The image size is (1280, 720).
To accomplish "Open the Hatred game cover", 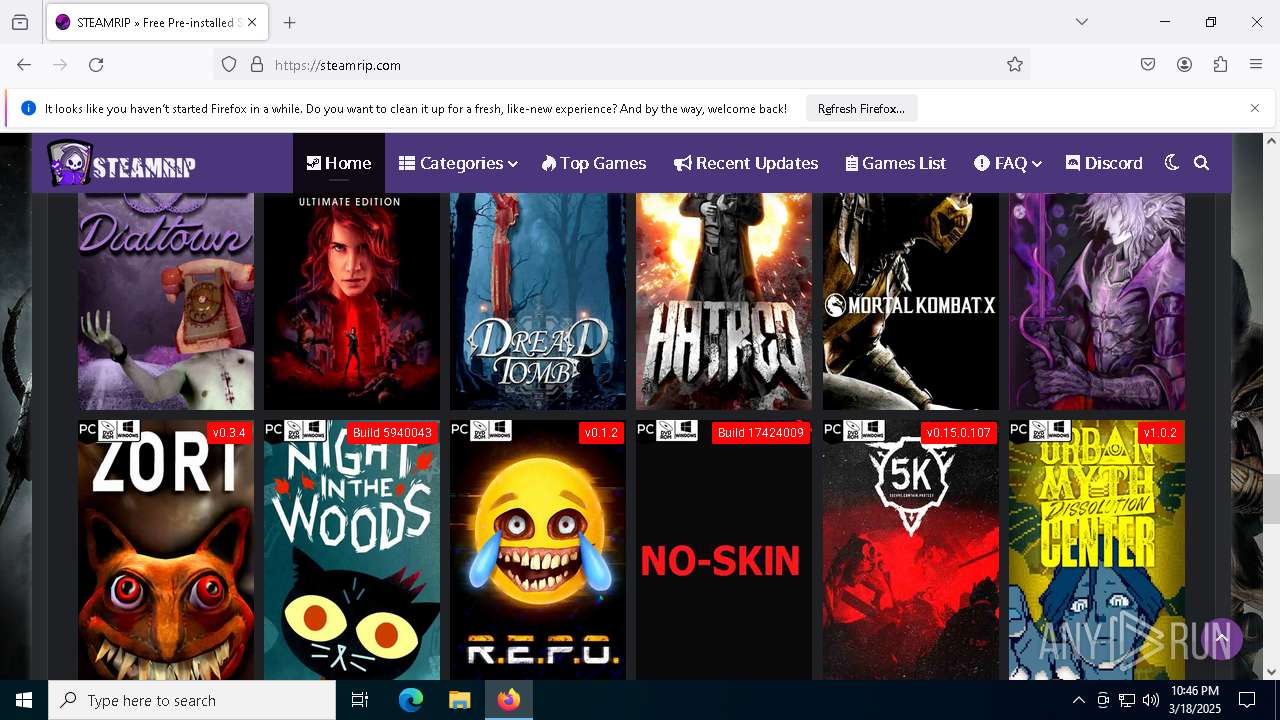I will click(724, 301).
